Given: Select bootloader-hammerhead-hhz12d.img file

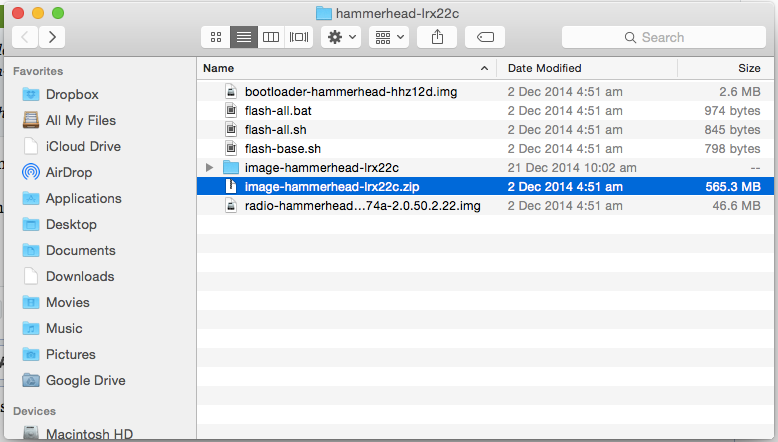Looking at the screenshot, I should (350, 91).
